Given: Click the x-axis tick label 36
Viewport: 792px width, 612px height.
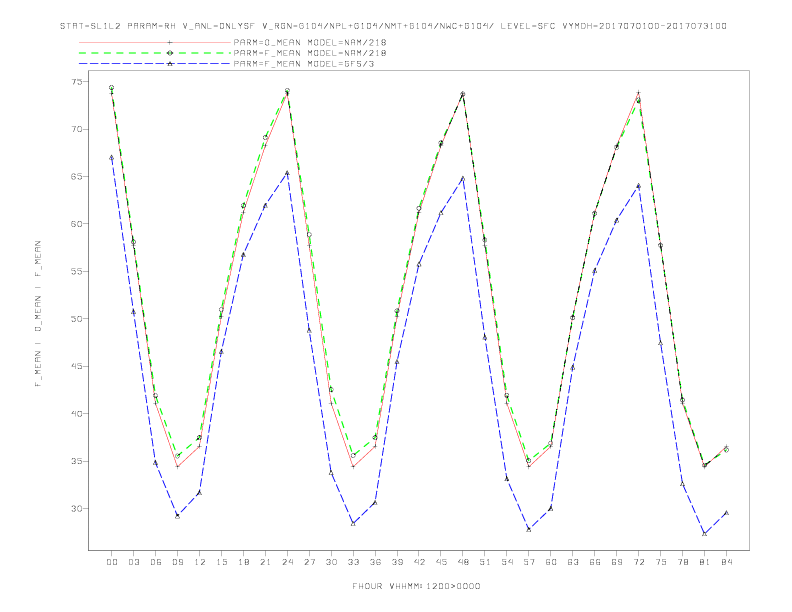Looking at the screenshot, I should 375,562.
